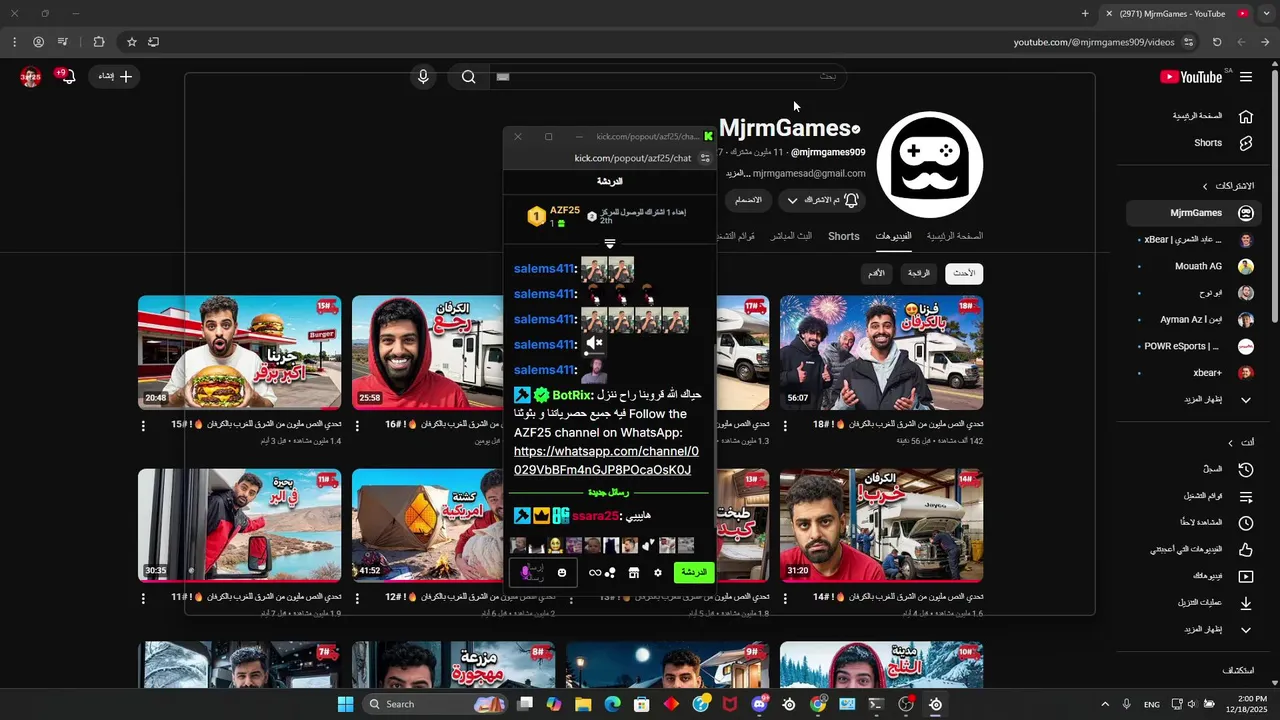Image resolution: width=1280 pixels, height=720 pixels.
Task: Click the YouTube search magnifier button
Action: coord(468,77)
